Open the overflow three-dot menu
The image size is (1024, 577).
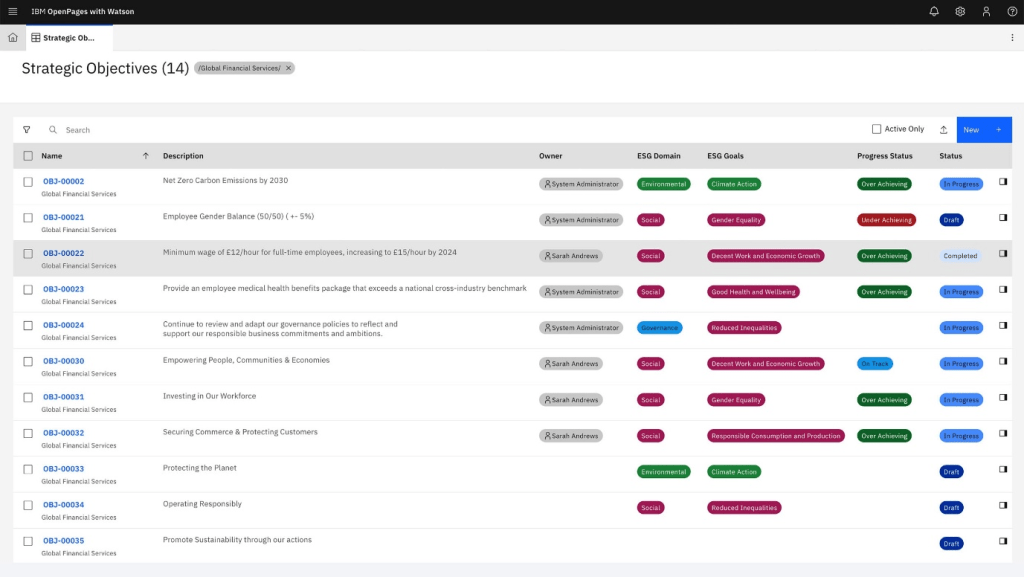coord(1013,36)
